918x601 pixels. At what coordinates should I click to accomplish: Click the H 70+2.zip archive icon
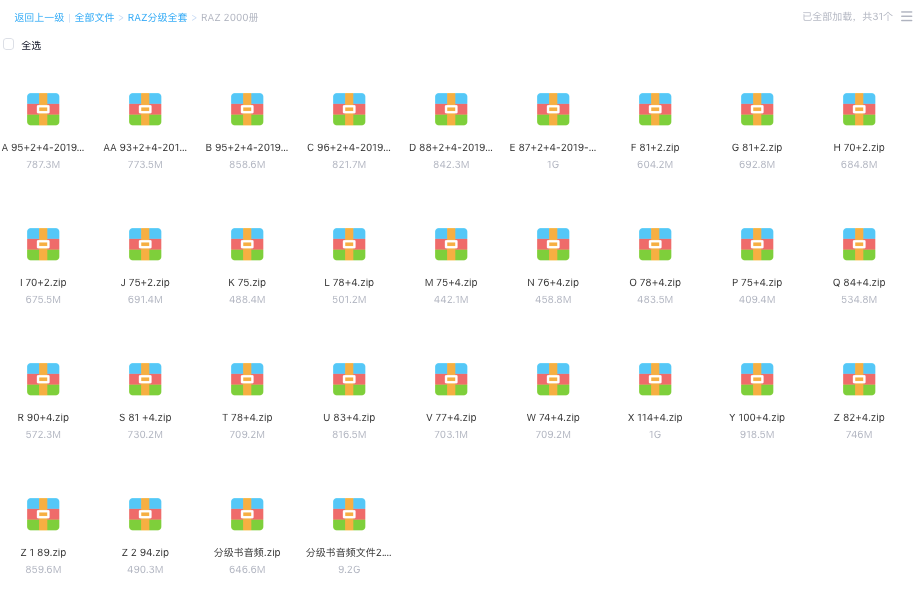click(859, 109)
